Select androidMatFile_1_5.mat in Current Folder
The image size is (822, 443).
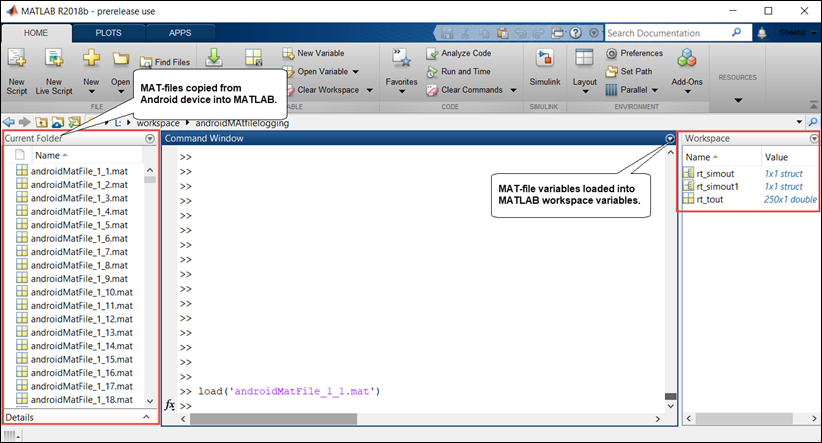pyautogui.click(x=78, y=225)
